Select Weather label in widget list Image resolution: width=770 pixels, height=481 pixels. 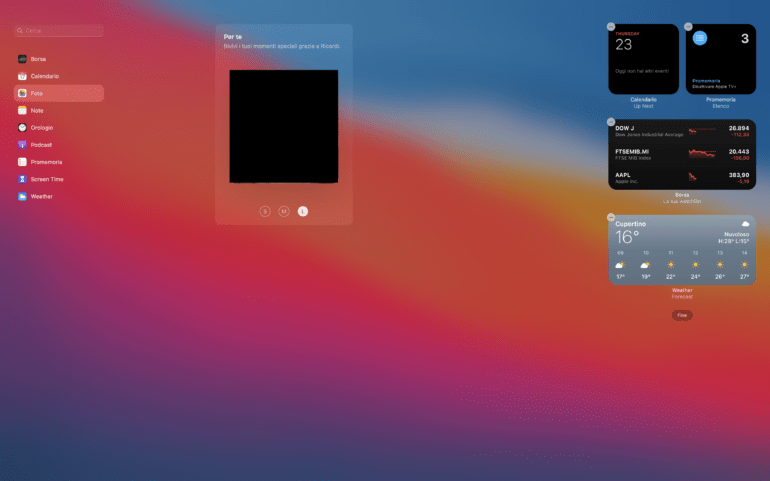click(x=42, y=197)
